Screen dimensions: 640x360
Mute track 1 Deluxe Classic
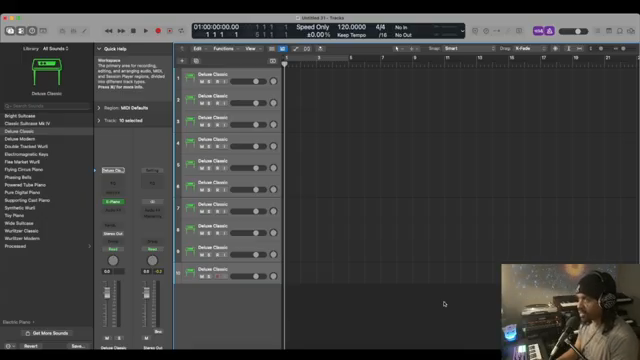point(202,82)
